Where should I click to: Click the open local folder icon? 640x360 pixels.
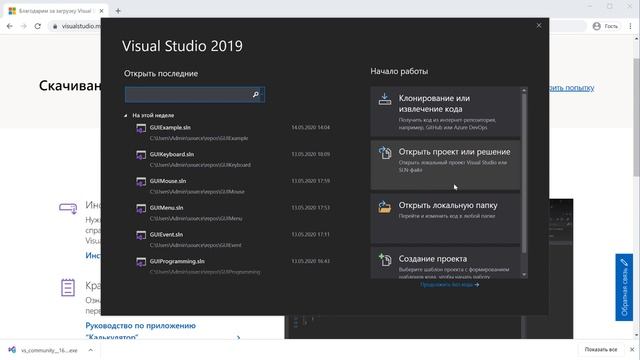coord(384,207)
